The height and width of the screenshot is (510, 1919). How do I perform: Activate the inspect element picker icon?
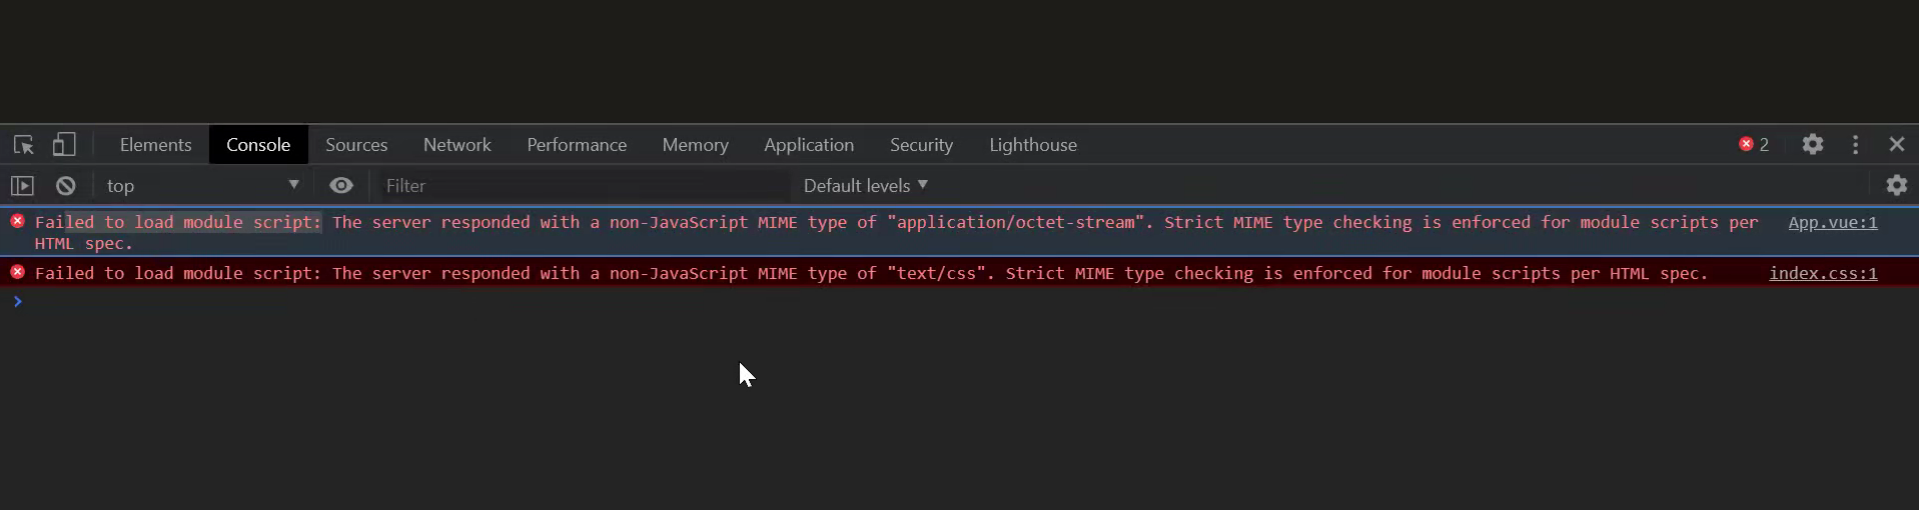pos(24,145)
